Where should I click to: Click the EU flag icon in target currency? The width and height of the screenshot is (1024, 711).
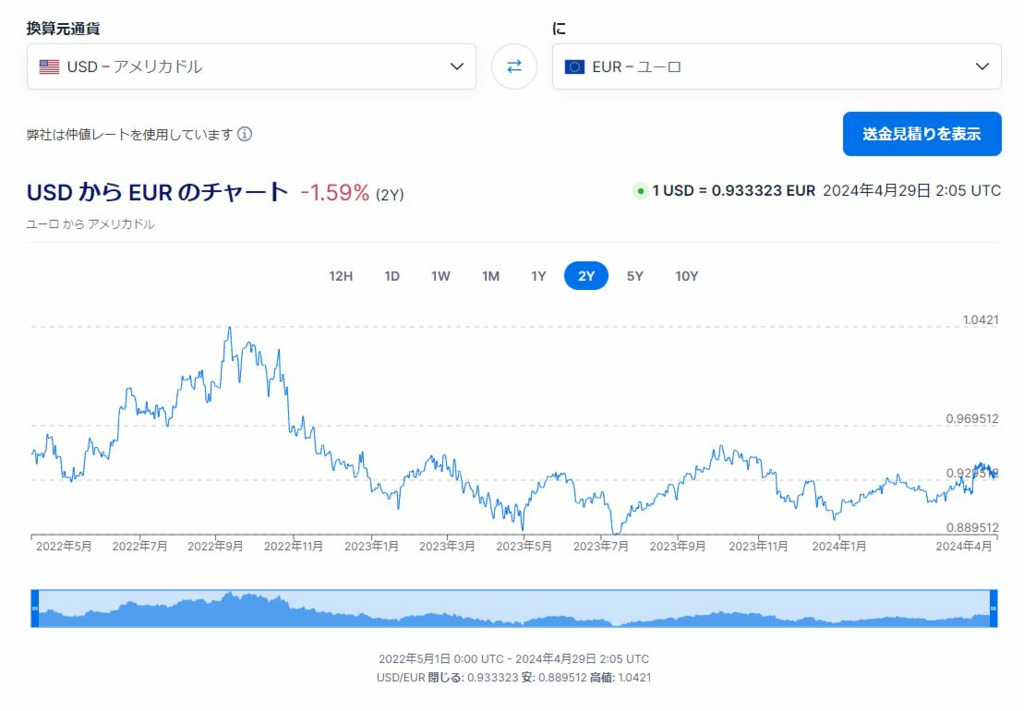pyautogui.click(x=574, y=67)
